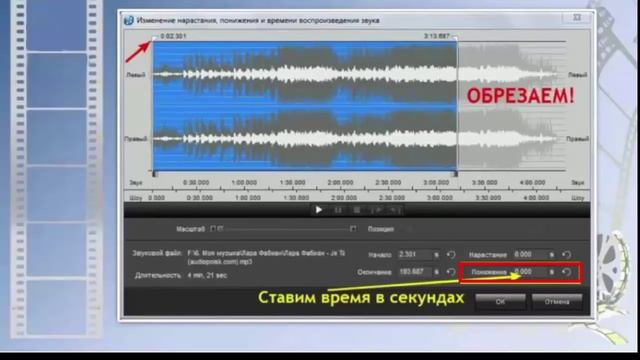
Task: Click the duration text '4 min, 21 sec'
Action: coord(207,276)
